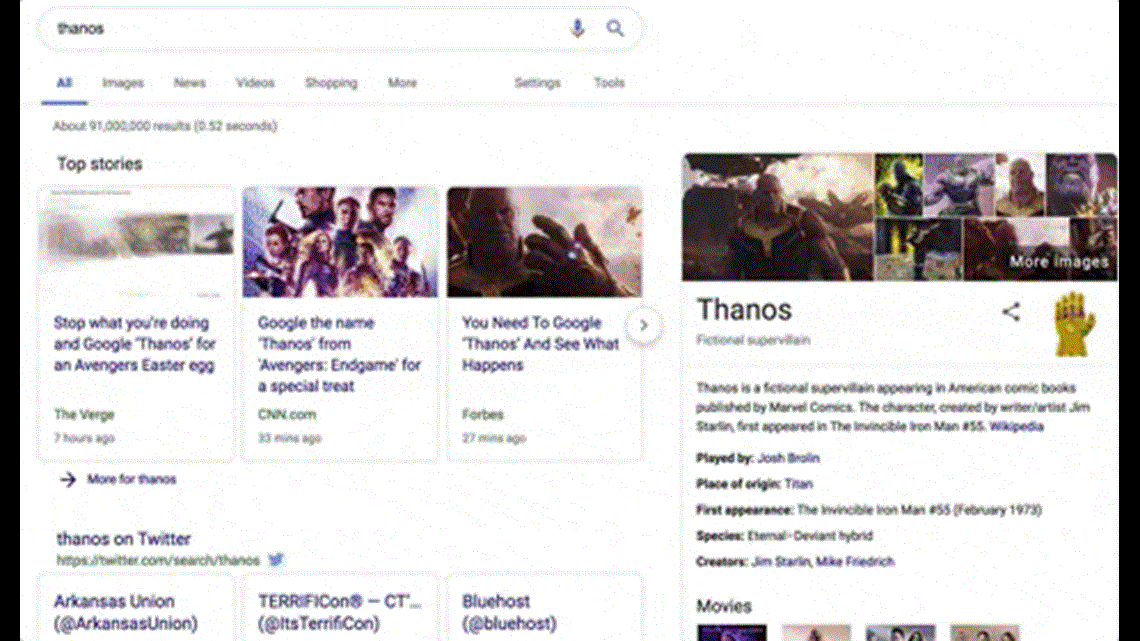Open the More search categories dropdown
Viewport: 1140px width, 641px height.
click(x=402, y=83)
